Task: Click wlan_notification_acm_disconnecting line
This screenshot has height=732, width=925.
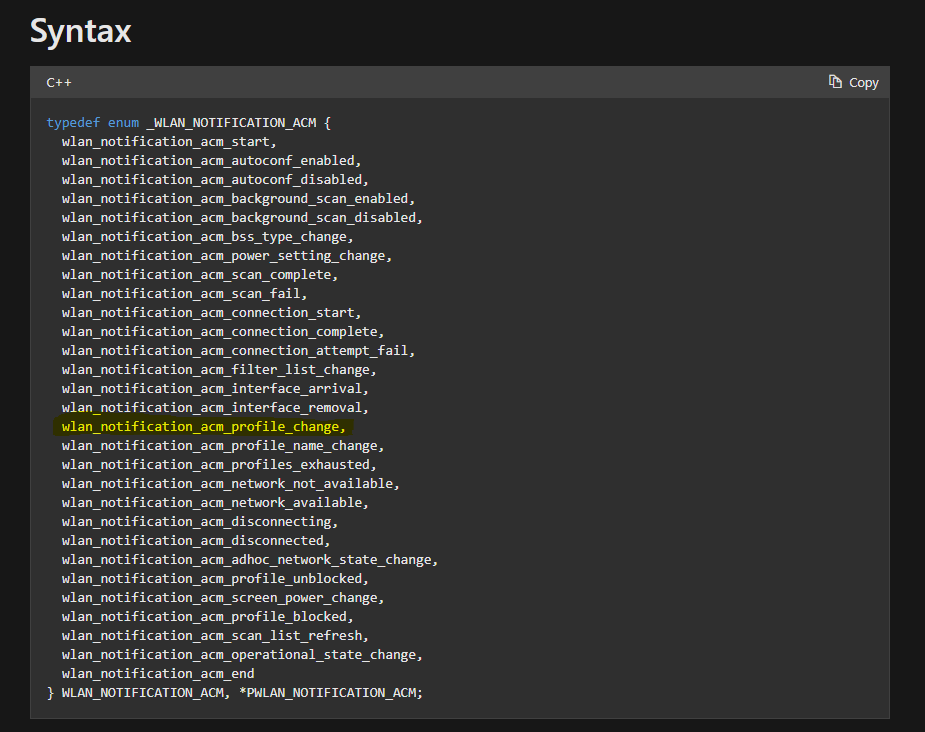Action: (x=200, y=521)
